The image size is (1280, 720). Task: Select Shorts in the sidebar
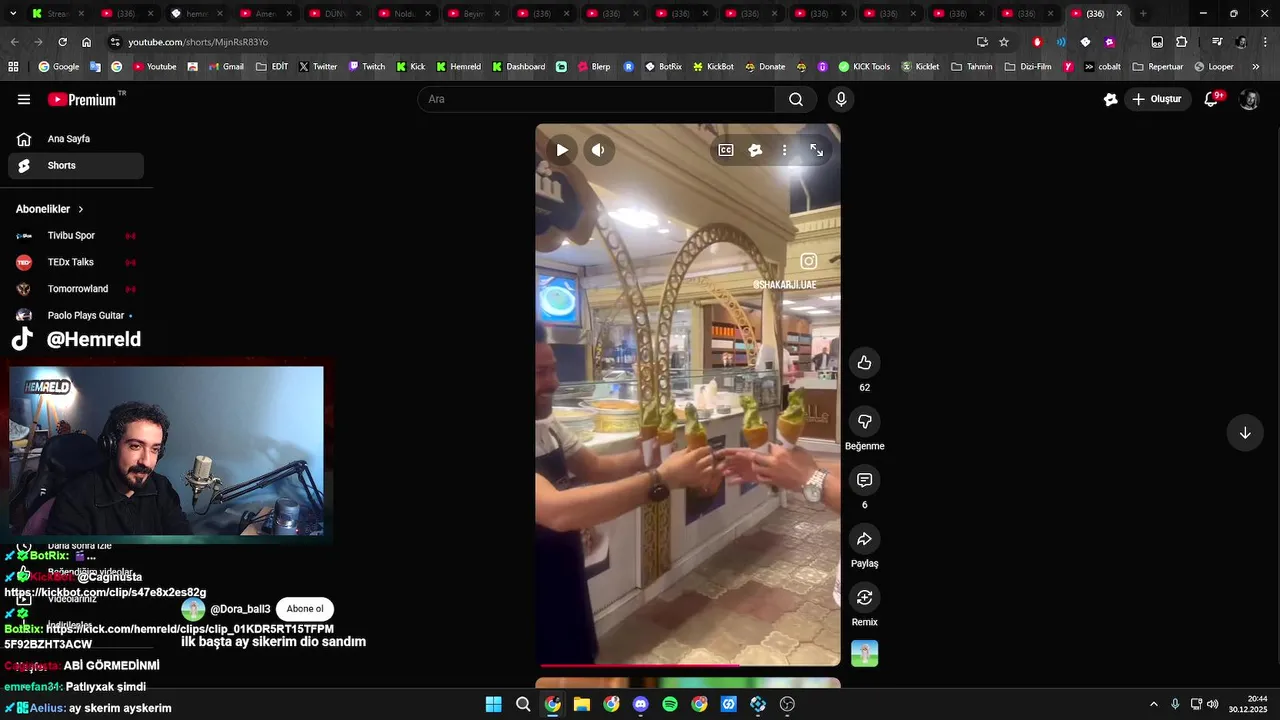[x=76, y=166]
